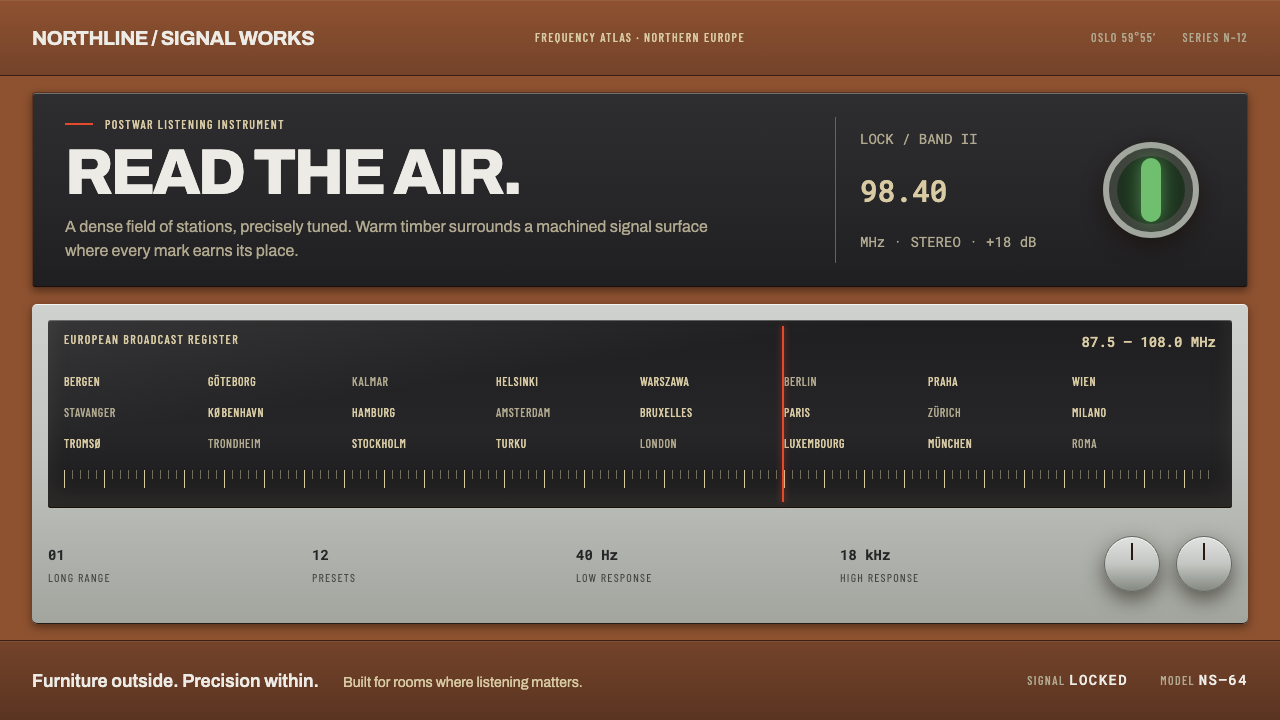Click the 87.5 — 108.0 MHz band range

click(x=1148, y=342)
